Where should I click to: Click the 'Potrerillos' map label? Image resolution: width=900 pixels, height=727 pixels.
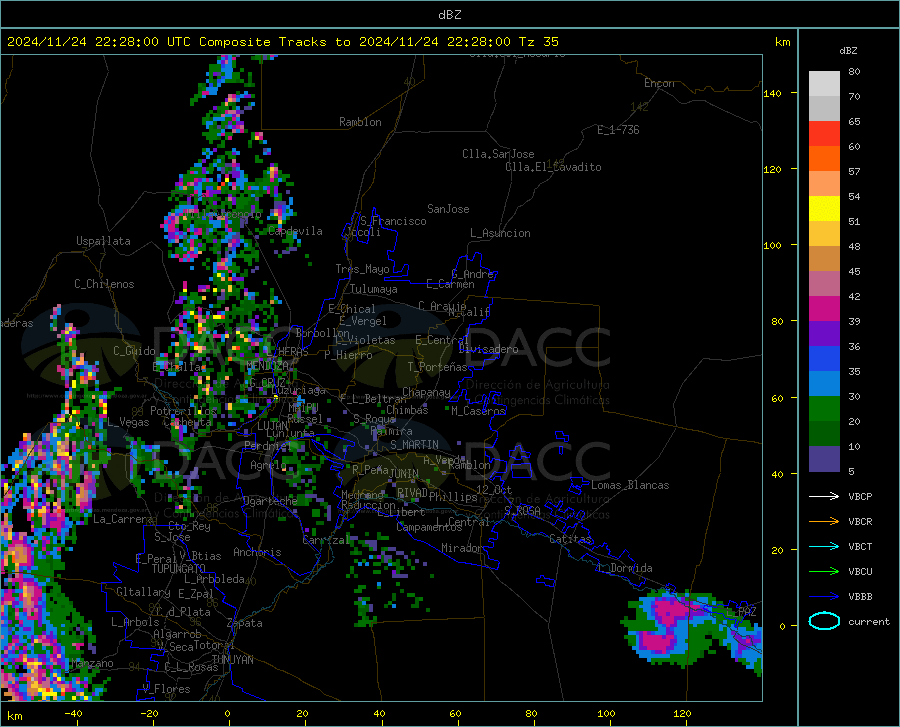click(184, 411)
